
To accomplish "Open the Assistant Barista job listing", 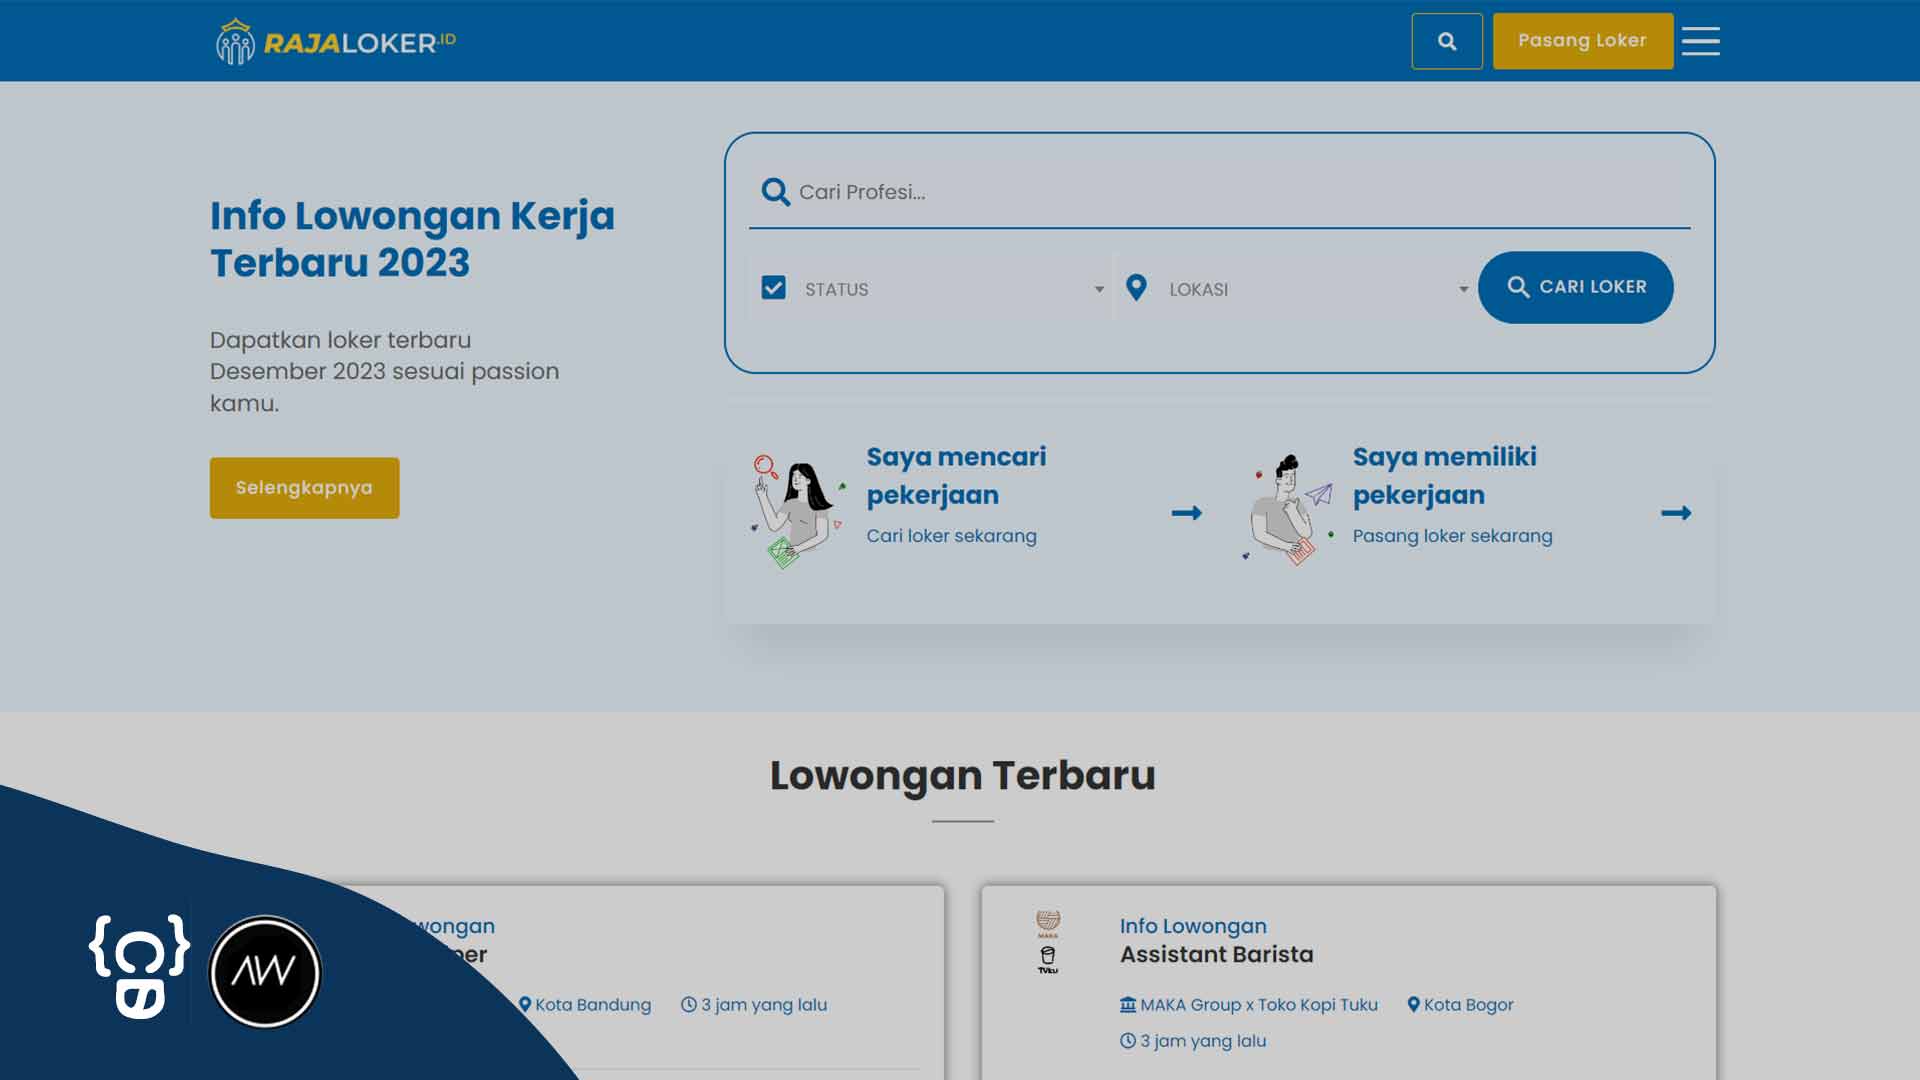I will 1216,954.
